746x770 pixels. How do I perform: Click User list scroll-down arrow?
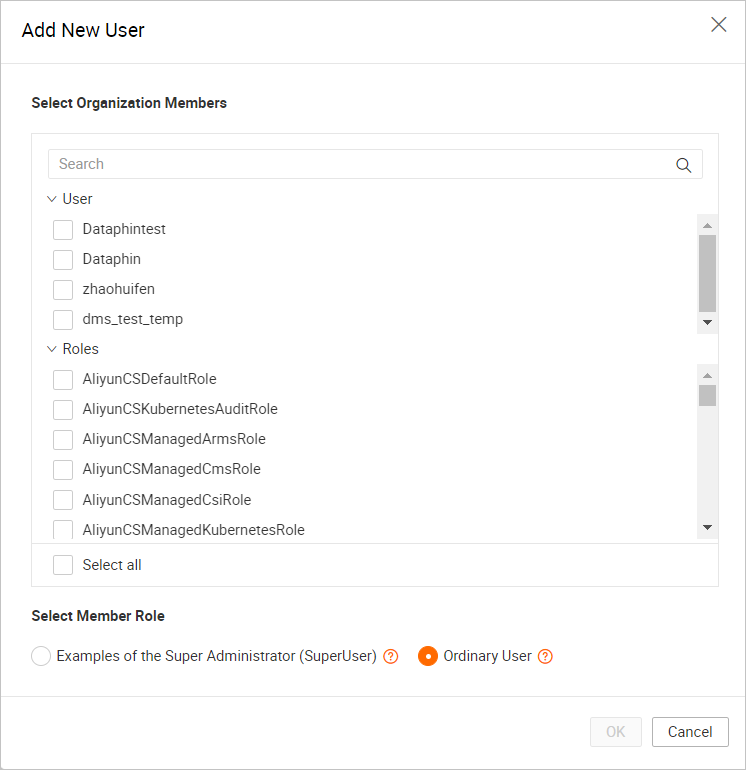[707, 322]
